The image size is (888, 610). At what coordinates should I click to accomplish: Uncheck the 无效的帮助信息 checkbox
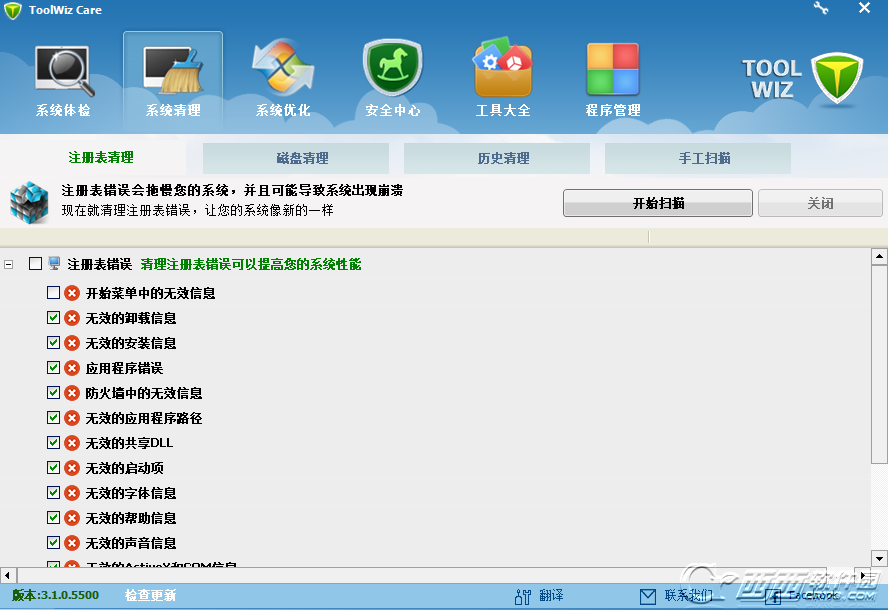click(x=53, y=517)
